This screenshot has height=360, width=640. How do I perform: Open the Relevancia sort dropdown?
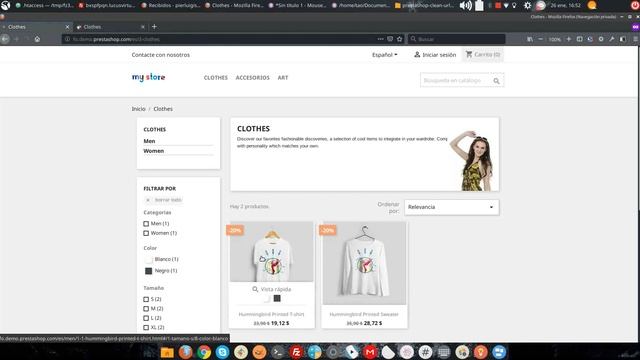(451, 207)
